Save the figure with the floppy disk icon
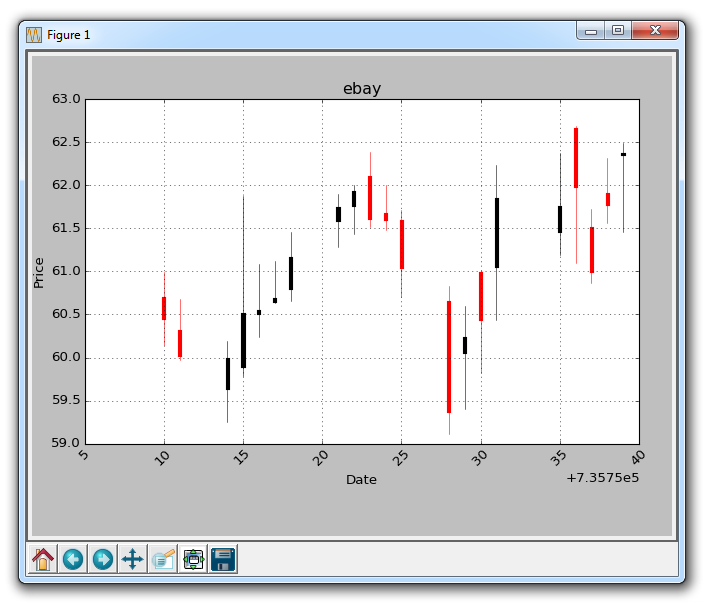Viewport: 711px width, 607px height. tap(223, 559)
